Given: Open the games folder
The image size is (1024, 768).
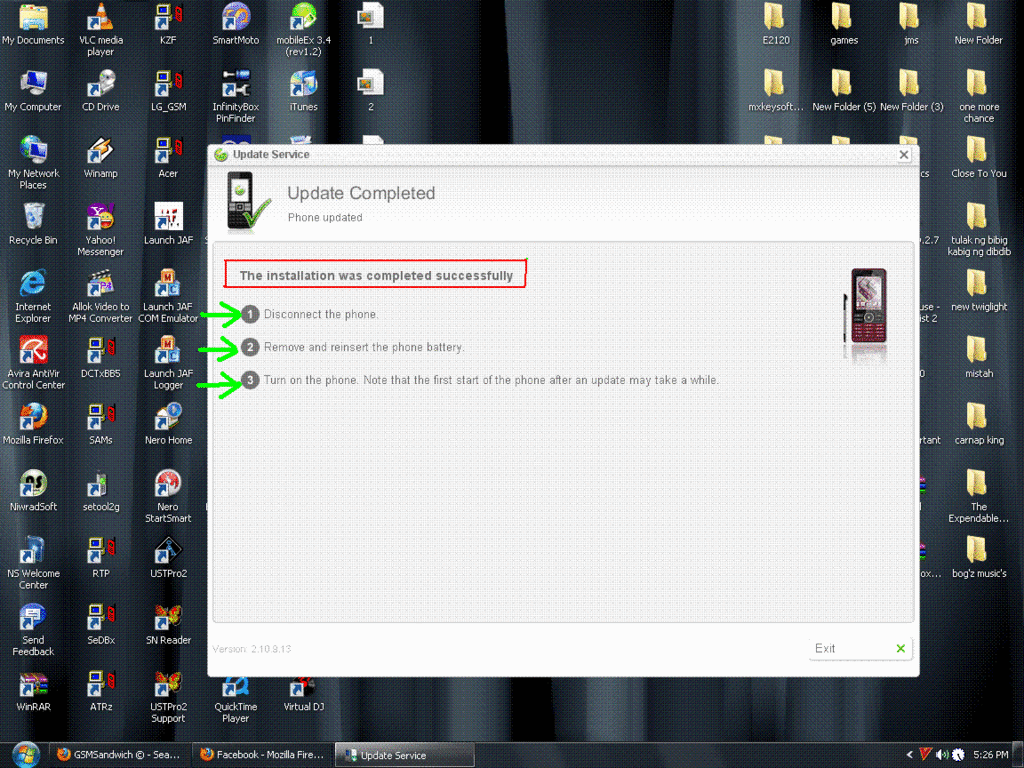Looking at the screenshot, I should point(843,25).
